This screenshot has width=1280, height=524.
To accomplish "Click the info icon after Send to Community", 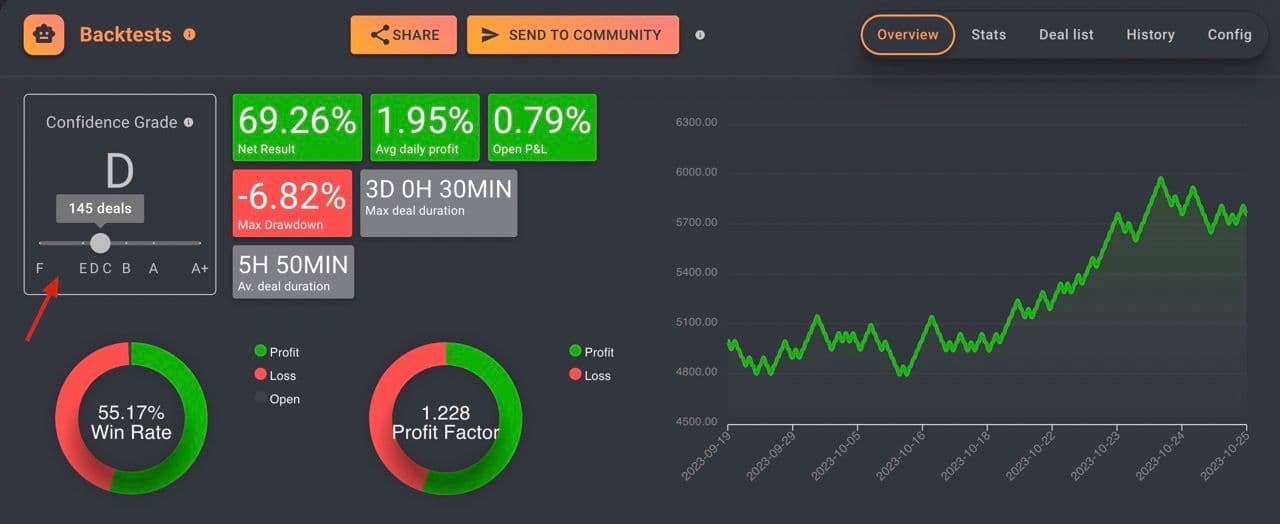I will (x=700, y=35).
